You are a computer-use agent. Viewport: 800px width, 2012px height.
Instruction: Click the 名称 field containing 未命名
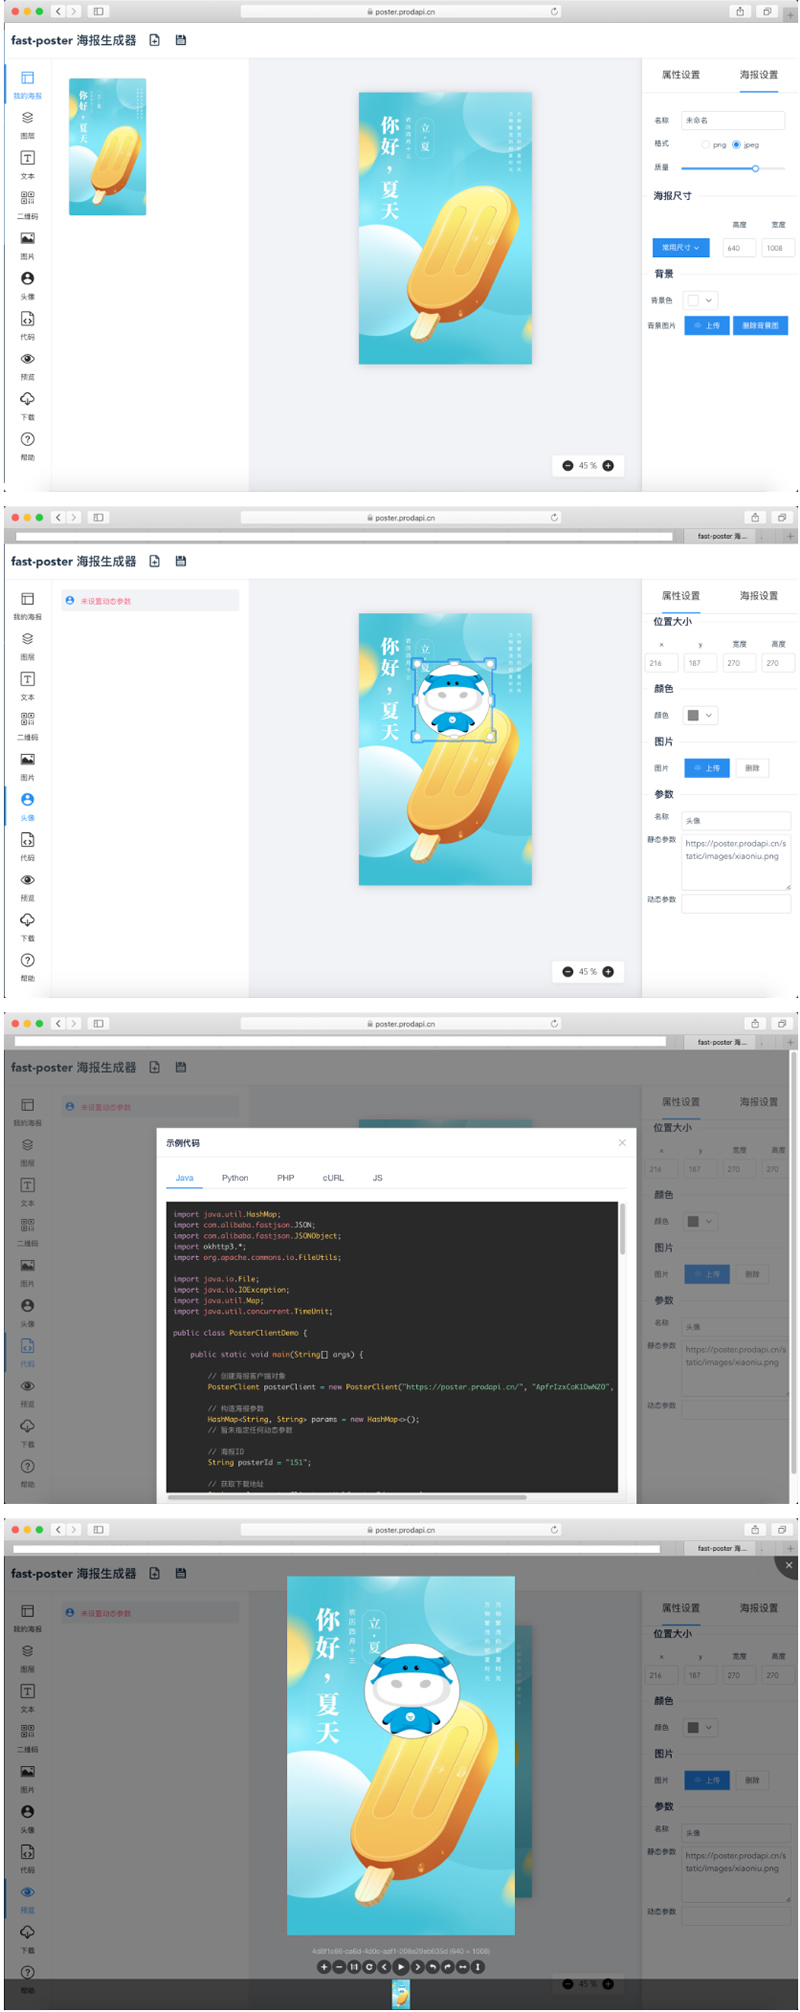pos(733,120)
